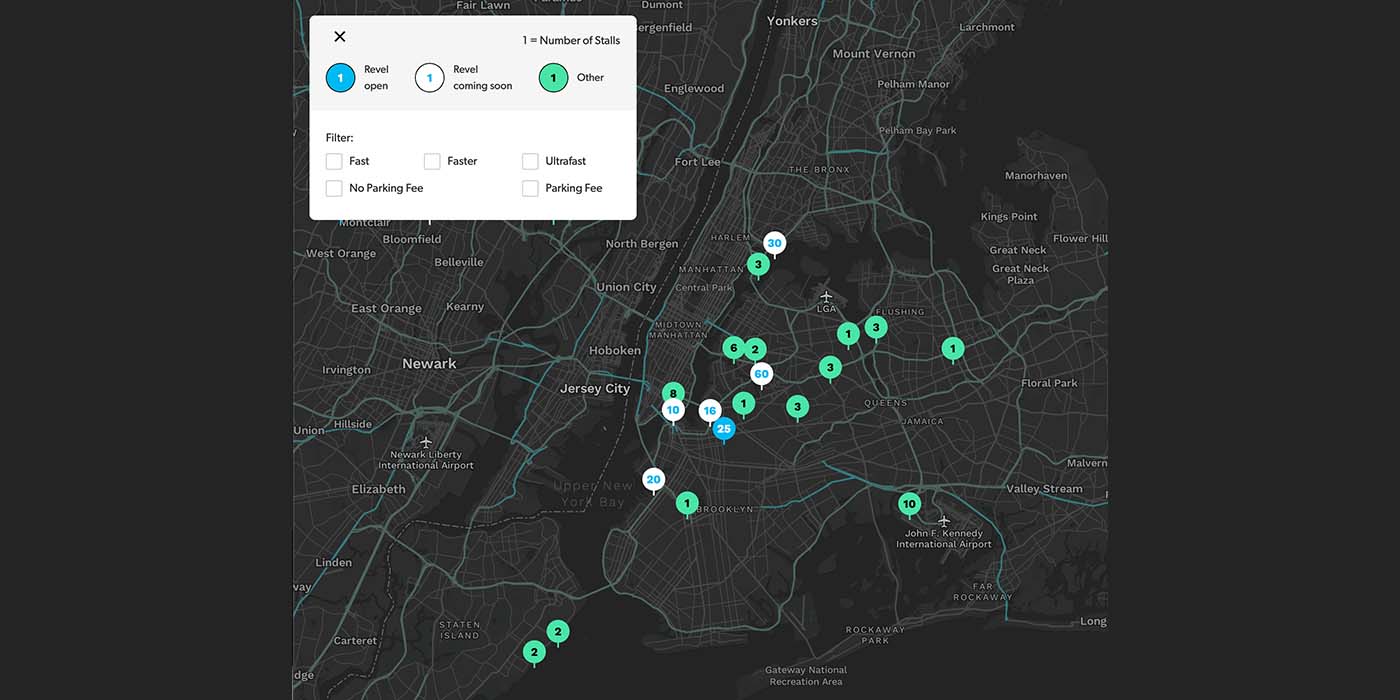
Task: Select the 10-stall marker near JFK Airport
Action: 909,504
